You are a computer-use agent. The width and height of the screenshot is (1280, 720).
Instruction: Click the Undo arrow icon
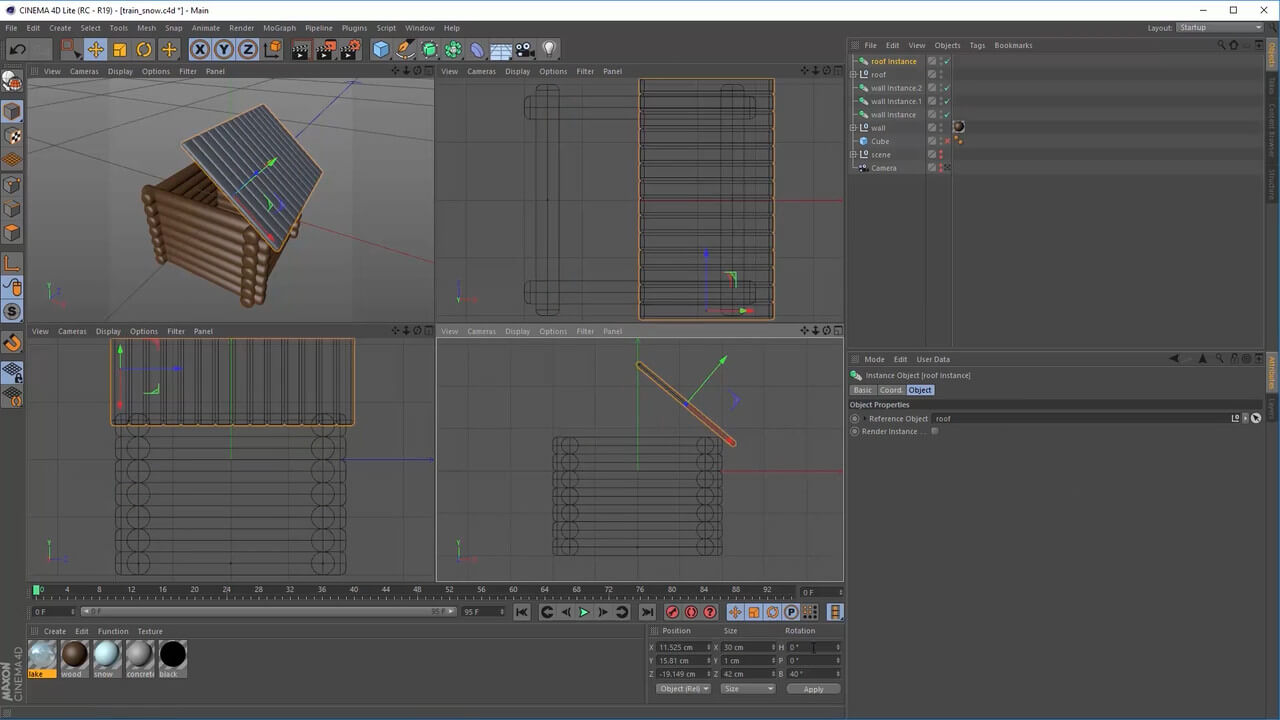[17, 49]
